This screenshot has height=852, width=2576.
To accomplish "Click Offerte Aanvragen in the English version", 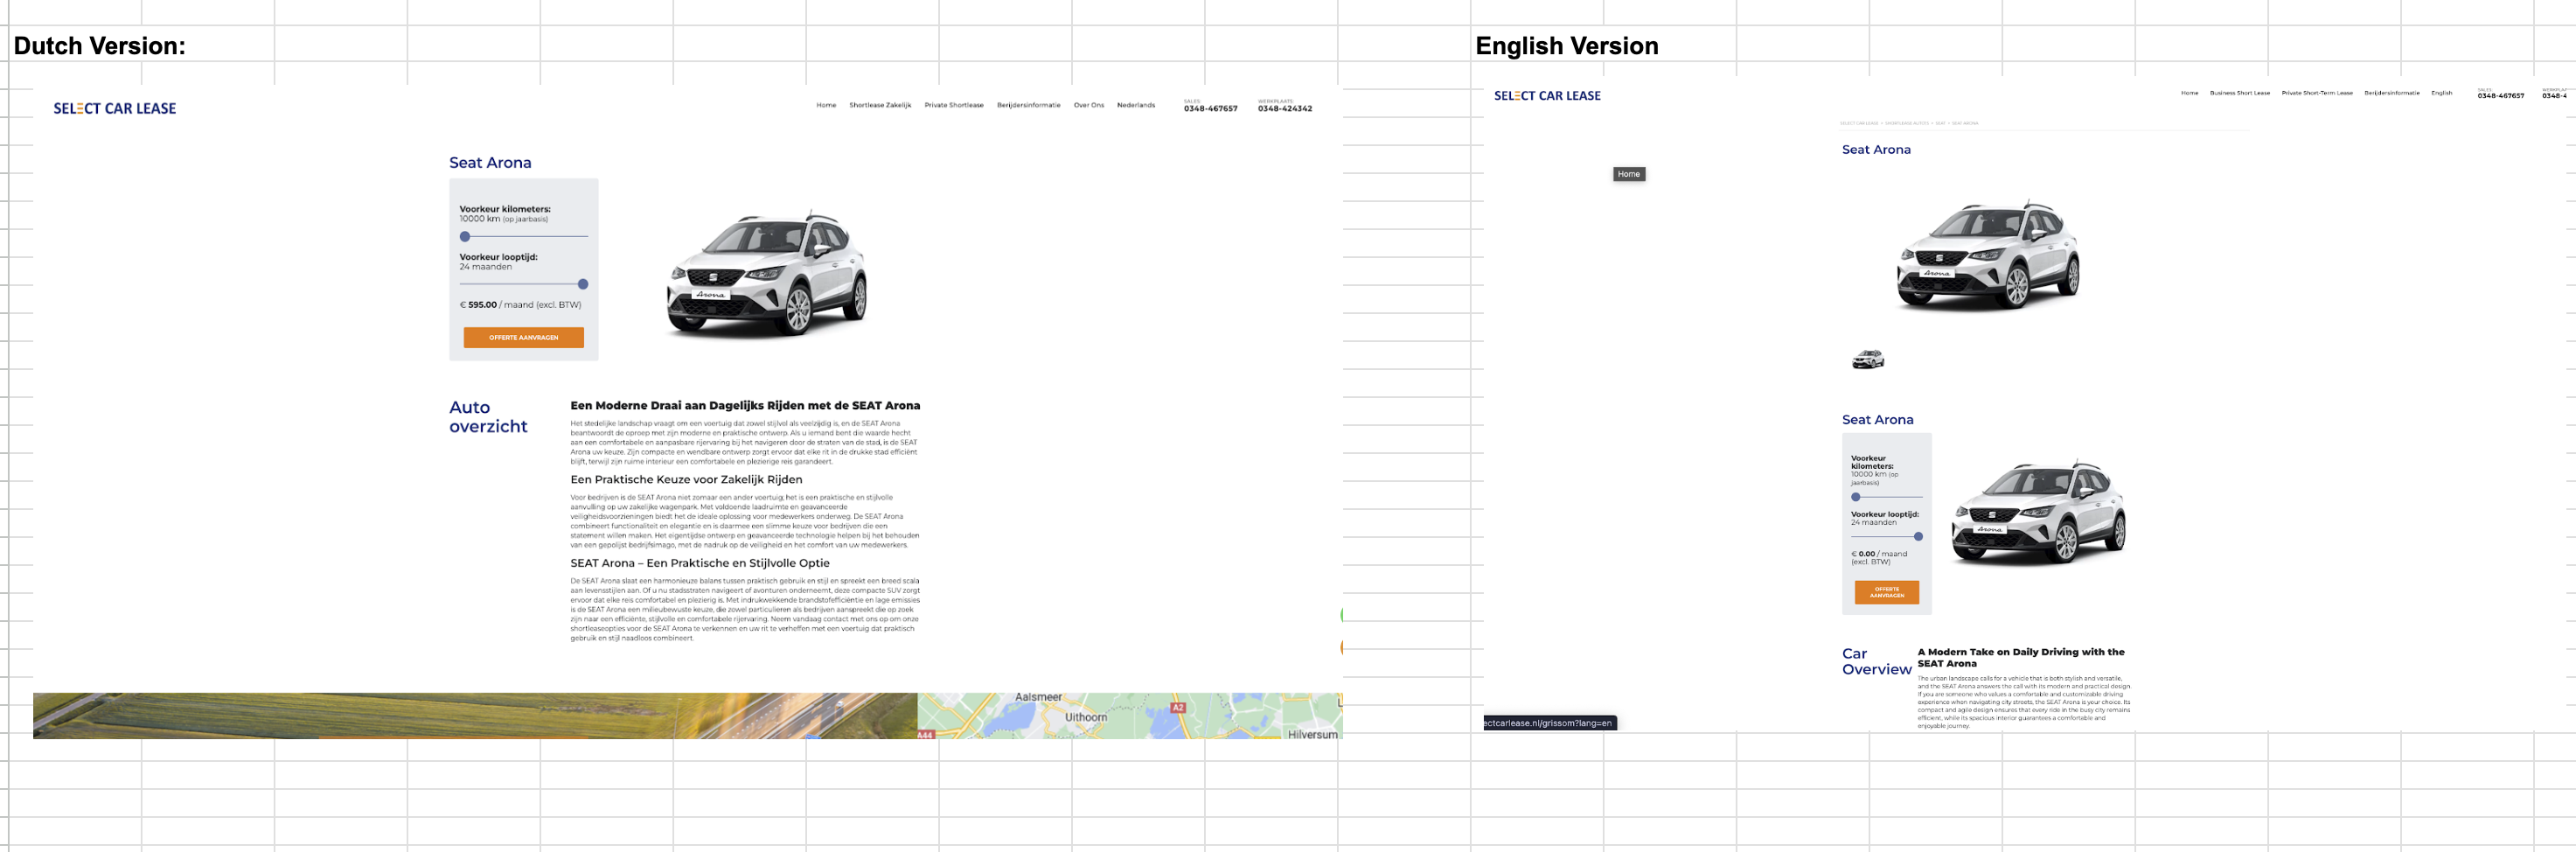I will (1887, 592).
